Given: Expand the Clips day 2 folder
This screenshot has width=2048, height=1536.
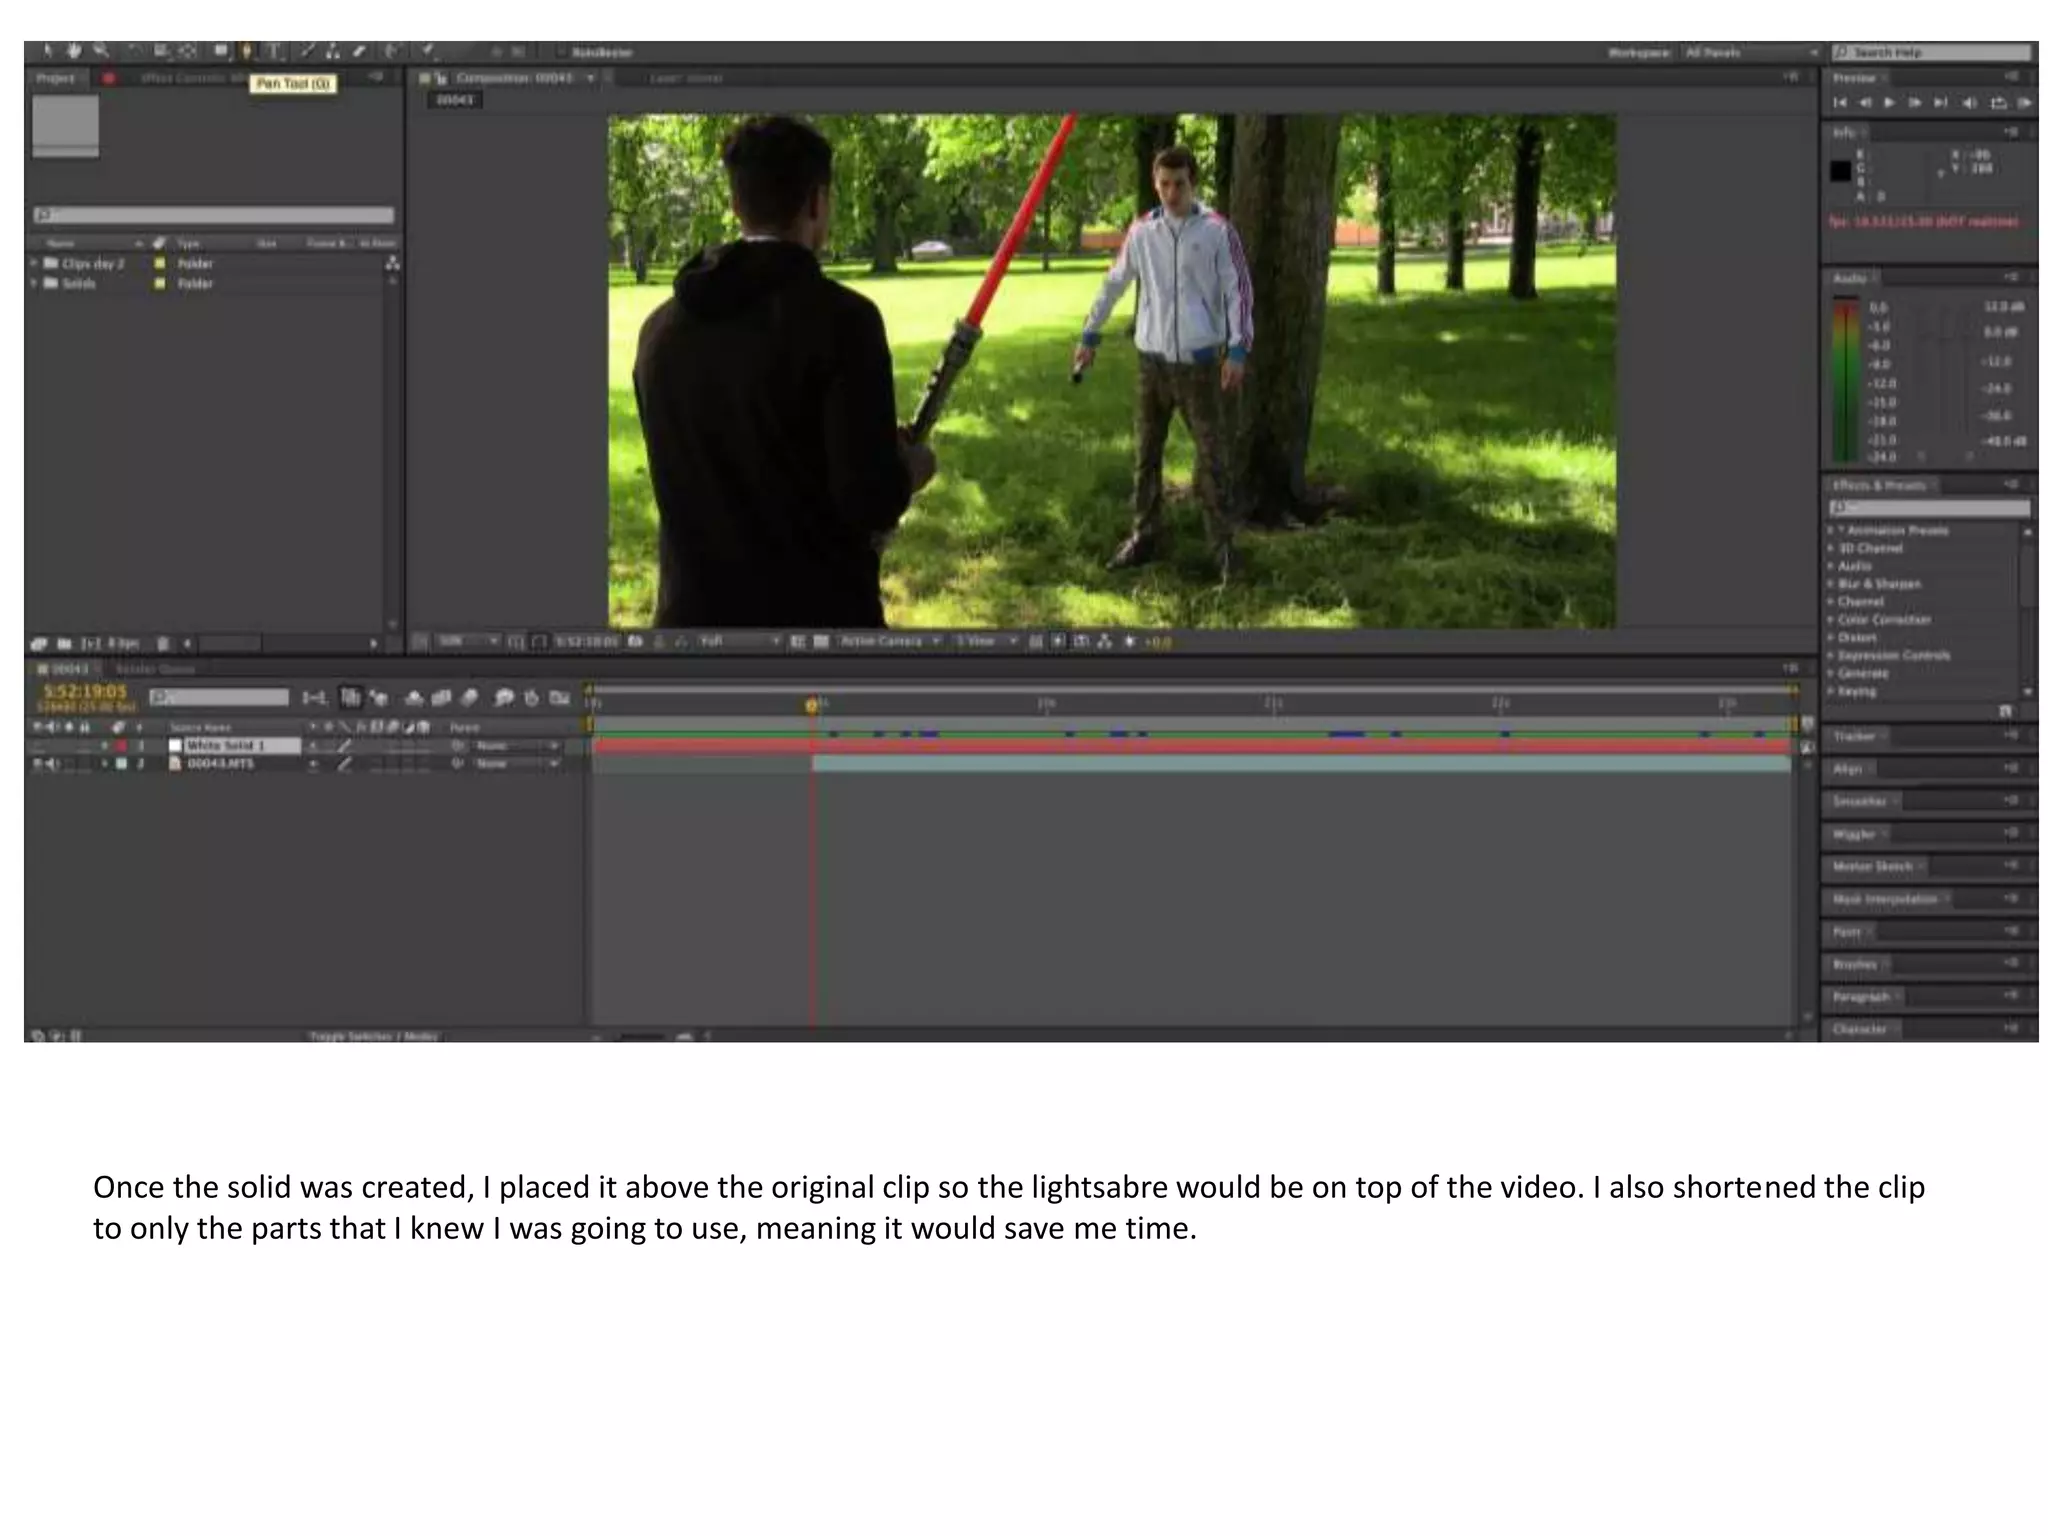Looking at the screenshot, I should [x=35, y=263].
